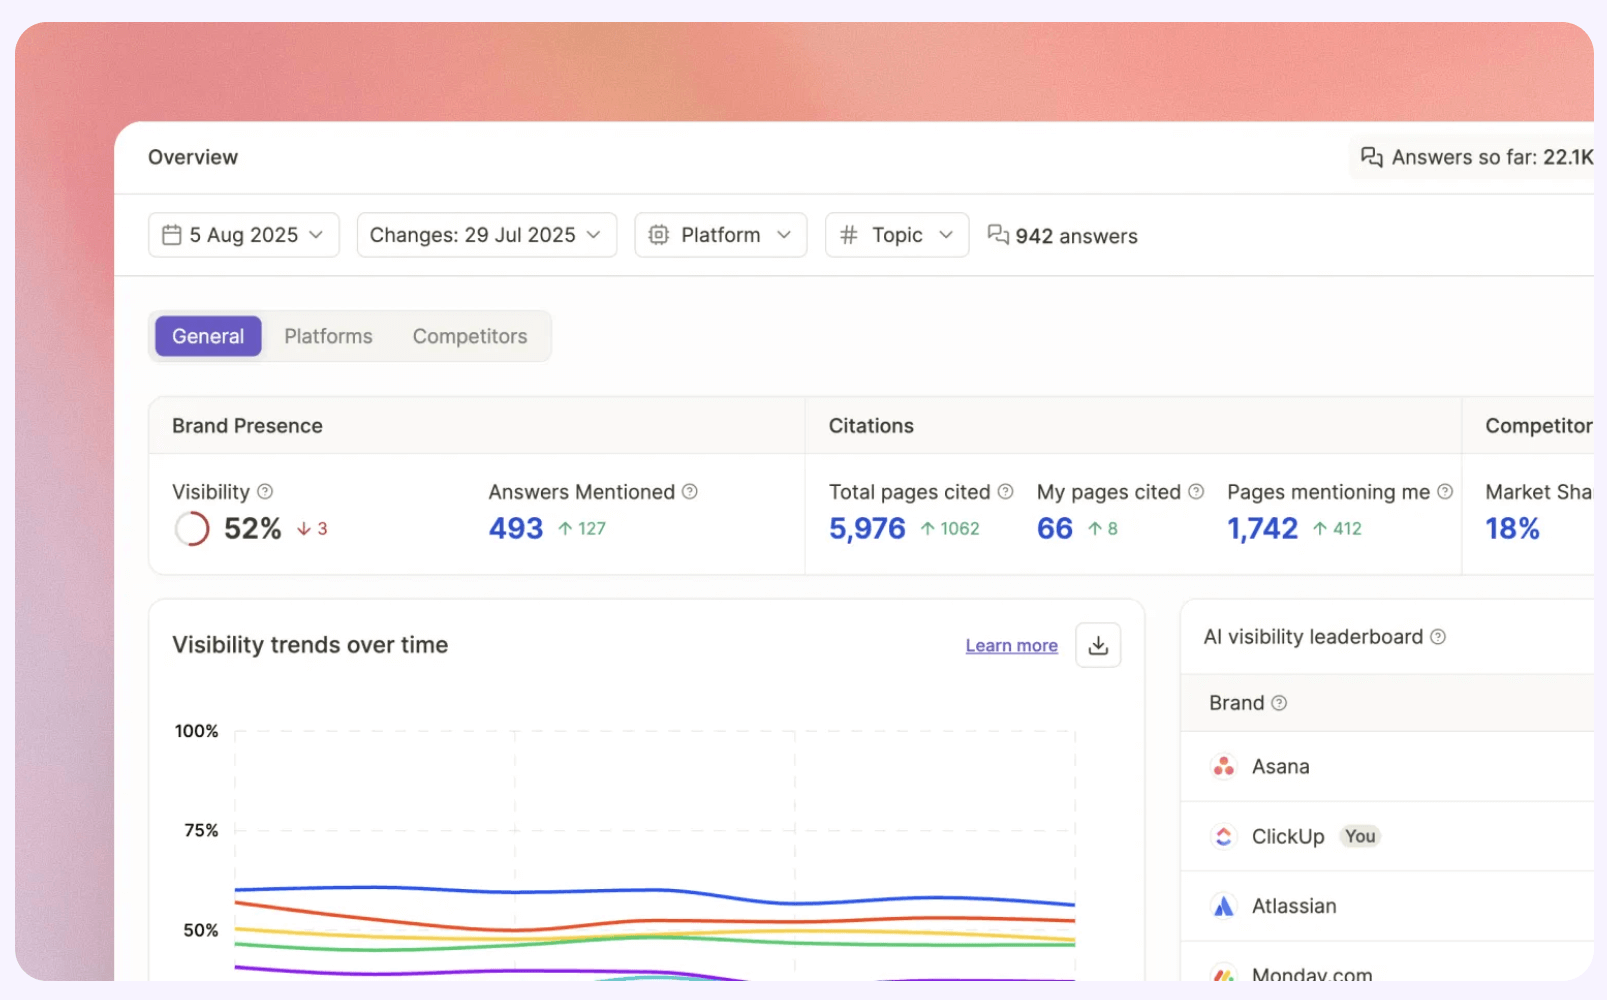Click the Asana brand logo

pyautogui.click(x=1223, y=767)
